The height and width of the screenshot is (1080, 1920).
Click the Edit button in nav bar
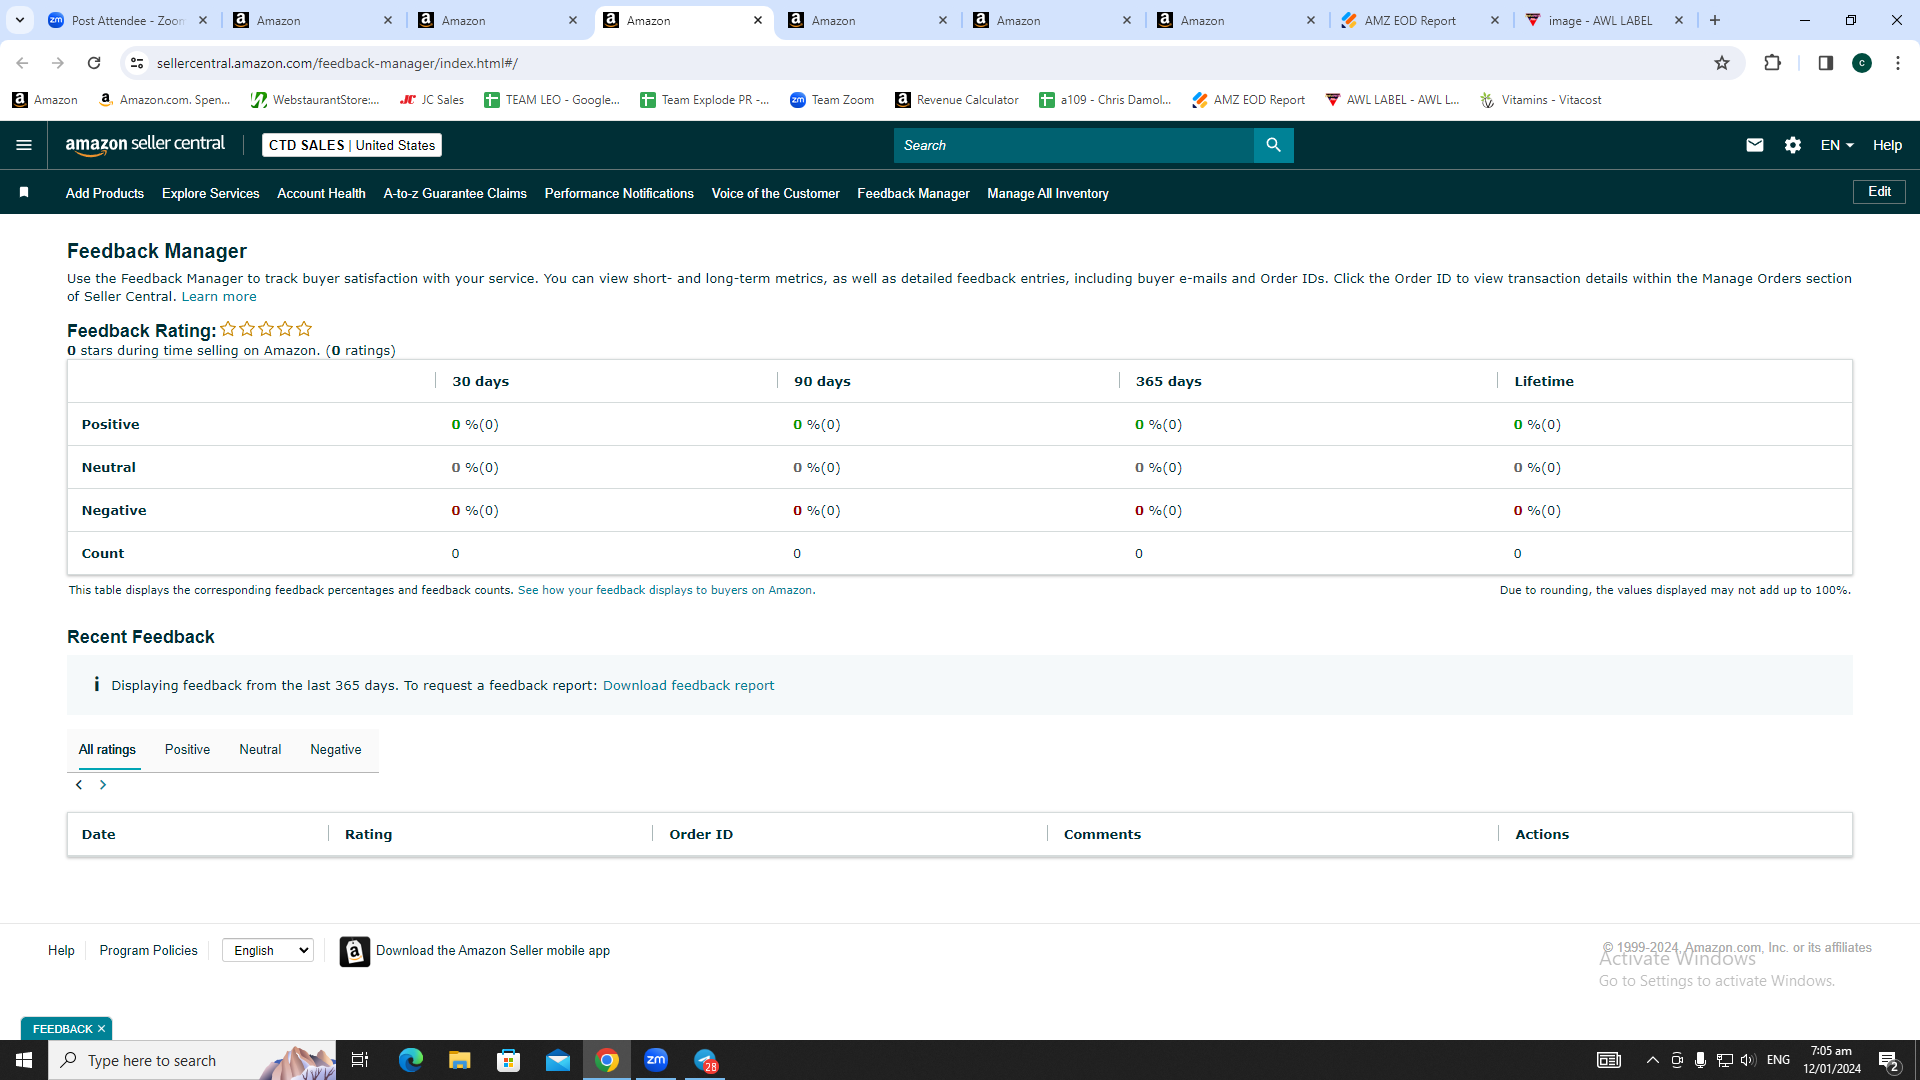(1879, 192)
